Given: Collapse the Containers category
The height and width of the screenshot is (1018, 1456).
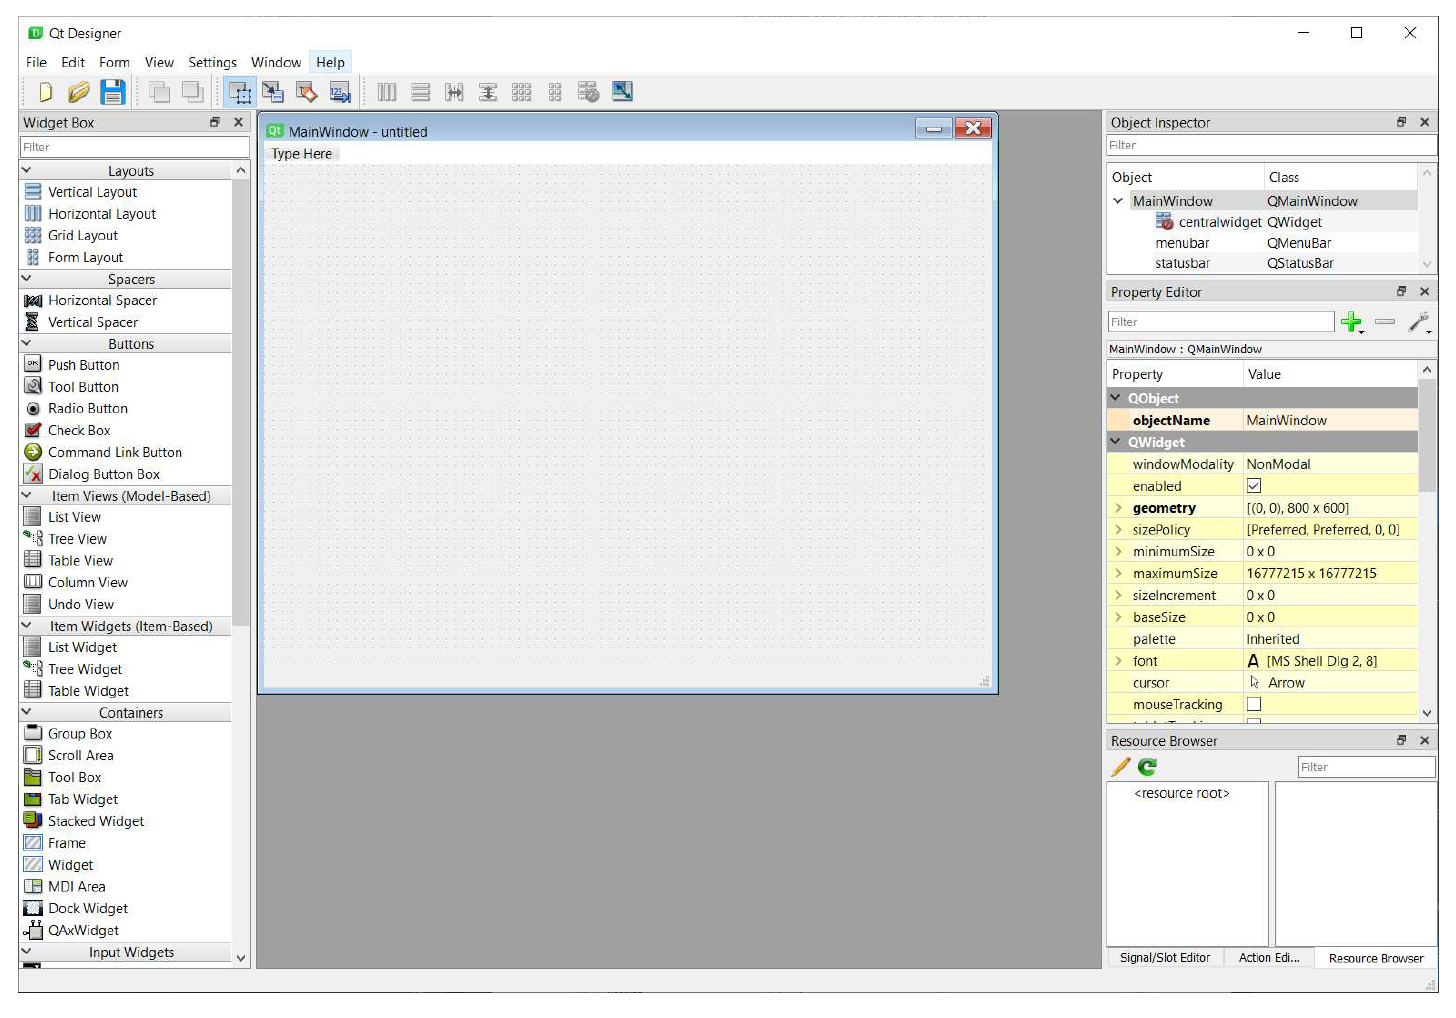Looking at the screenshot, I should click(27, 712).
